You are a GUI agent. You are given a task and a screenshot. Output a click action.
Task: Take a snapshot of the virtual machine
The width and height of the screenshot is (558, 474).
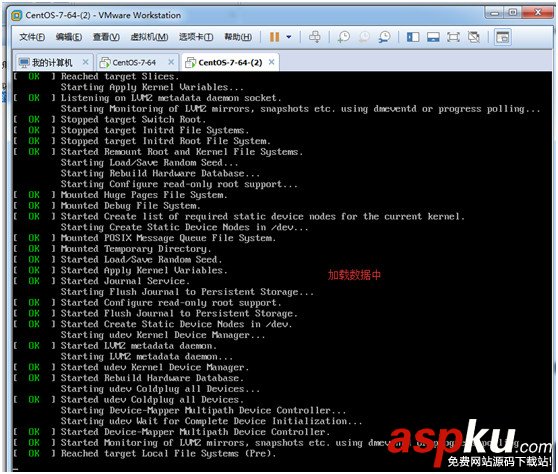[x=344, y=37]
